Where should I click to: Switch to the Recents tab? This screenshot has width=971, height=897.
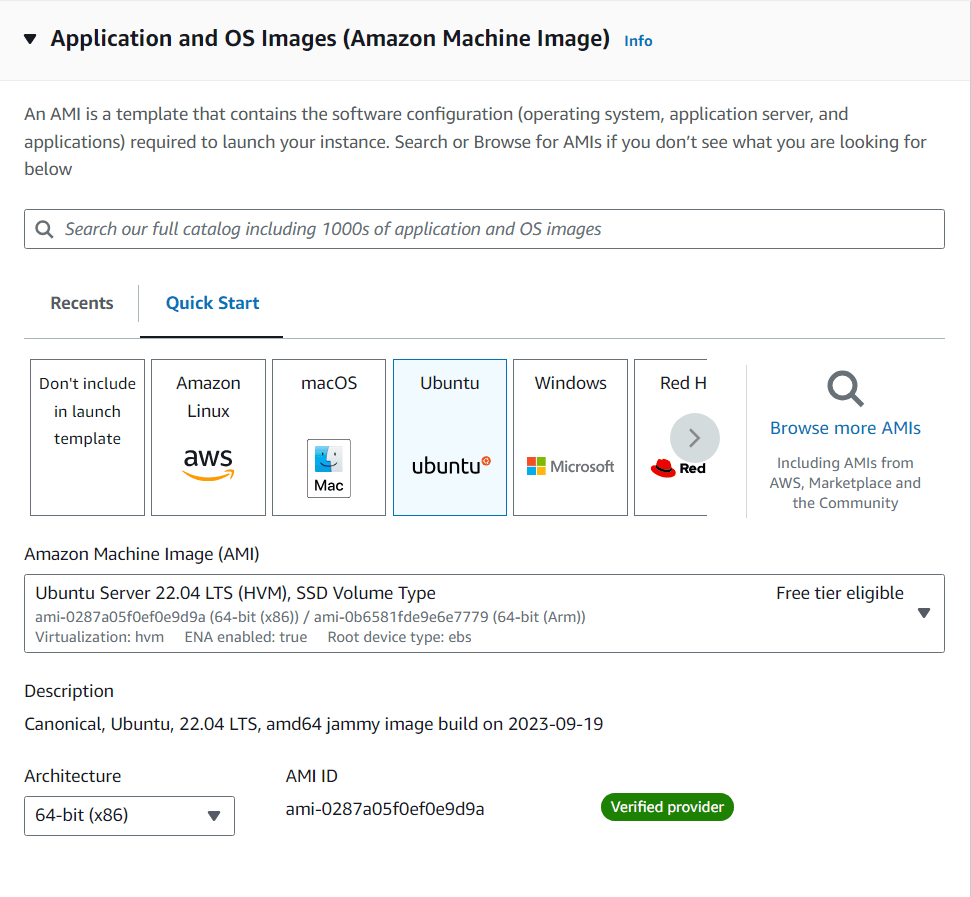point(82,303)
